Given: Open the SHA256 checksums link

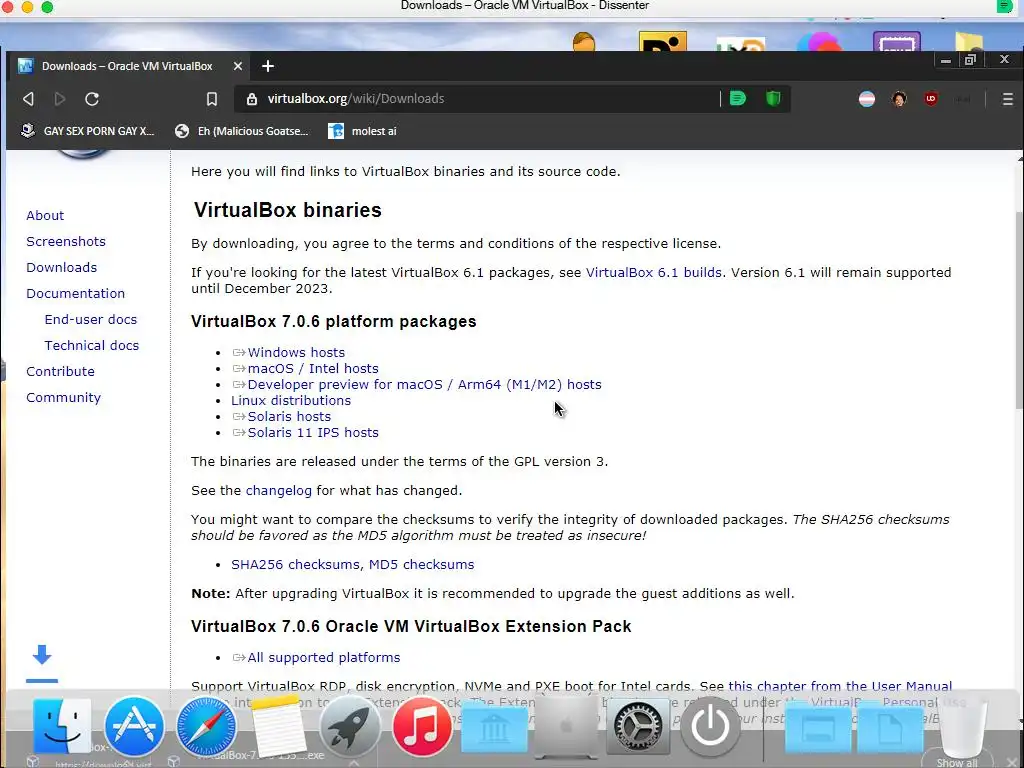Looking at the screenshot, I should point(295,564).
